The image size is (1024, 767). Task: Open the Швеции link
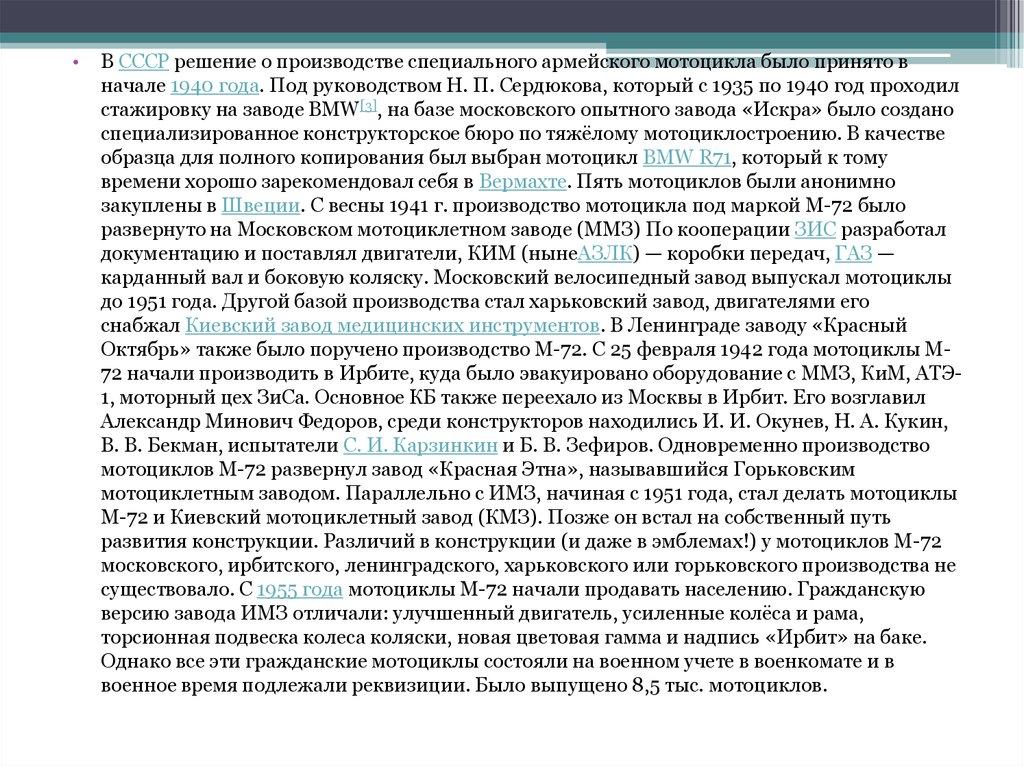tap(259, 206)
